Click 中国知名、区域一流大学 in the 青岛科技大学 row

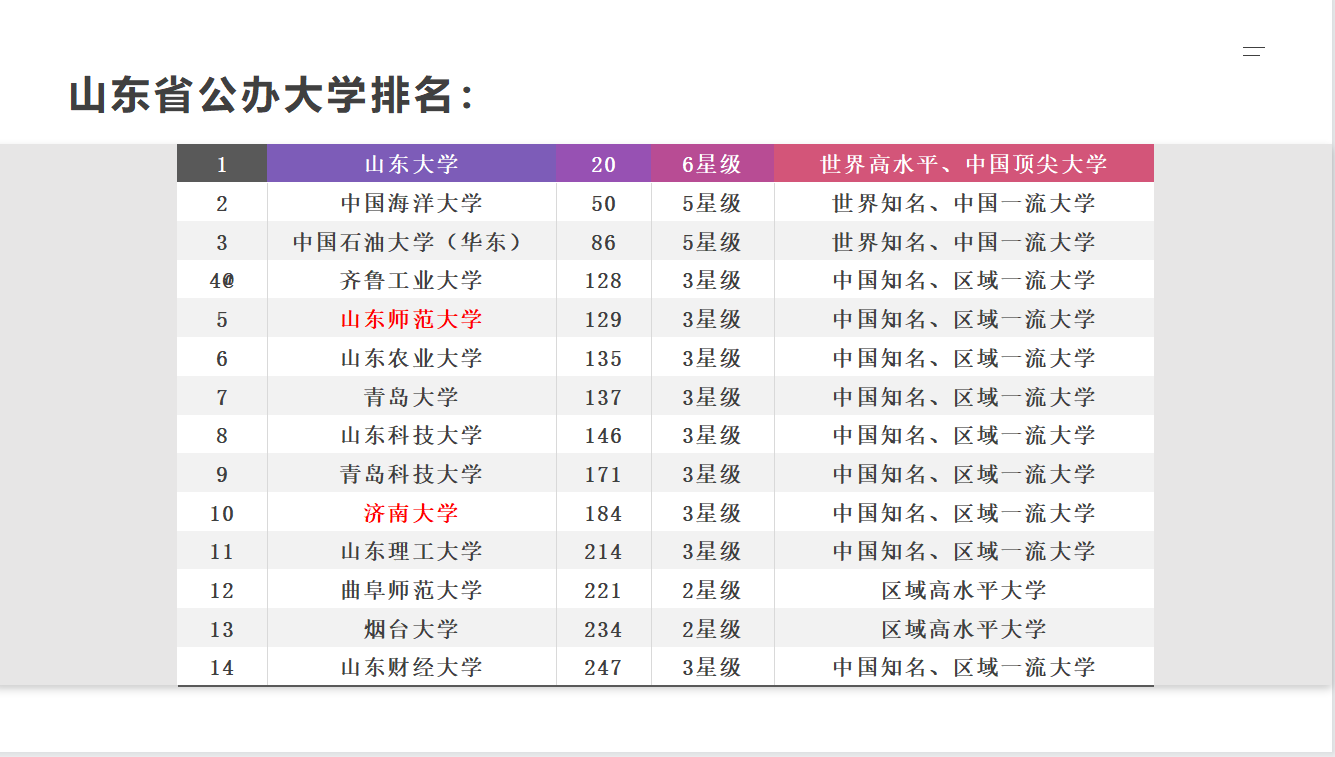coord(964,474)
